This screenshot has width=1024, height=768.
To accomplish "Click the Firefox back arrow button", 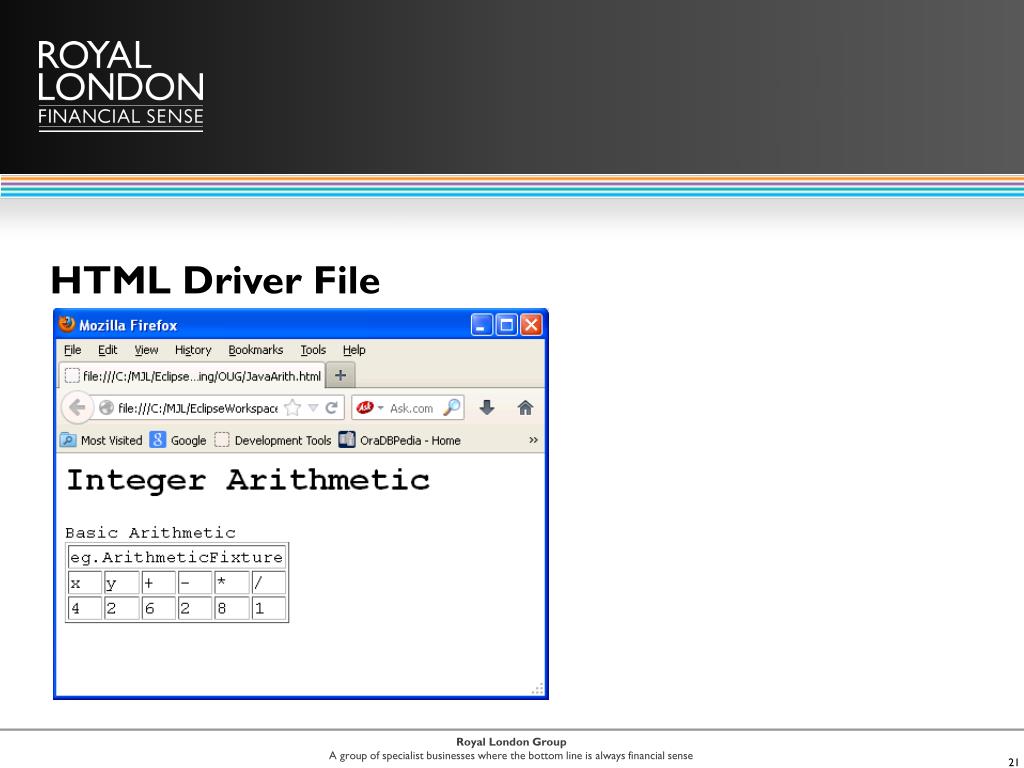I will (77, 408).
